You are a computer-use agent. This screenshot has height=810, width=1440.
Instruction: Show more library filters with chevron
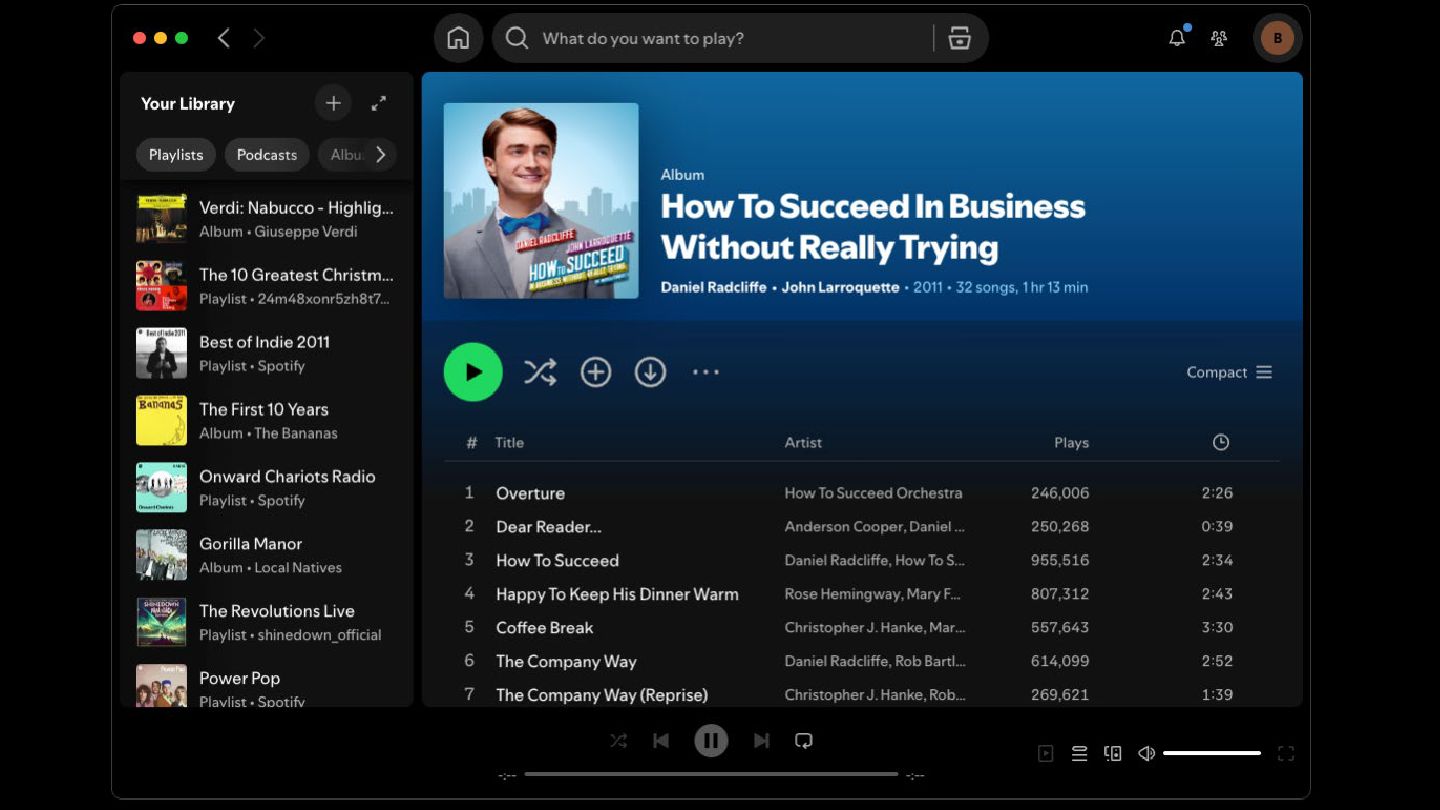[x=380, y=155]
